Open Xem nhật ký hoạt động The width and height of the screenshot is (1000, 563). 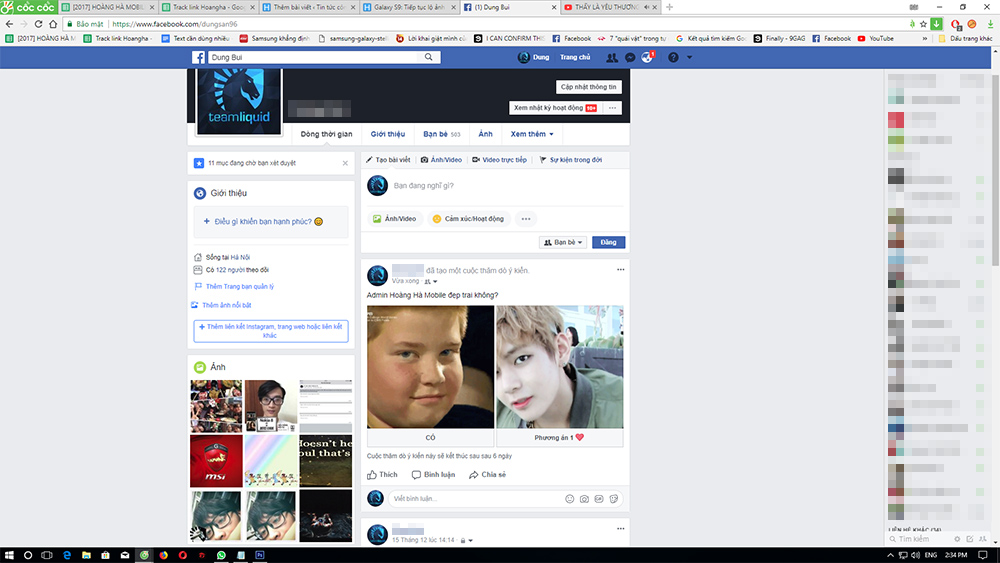[x=555, y=108]
